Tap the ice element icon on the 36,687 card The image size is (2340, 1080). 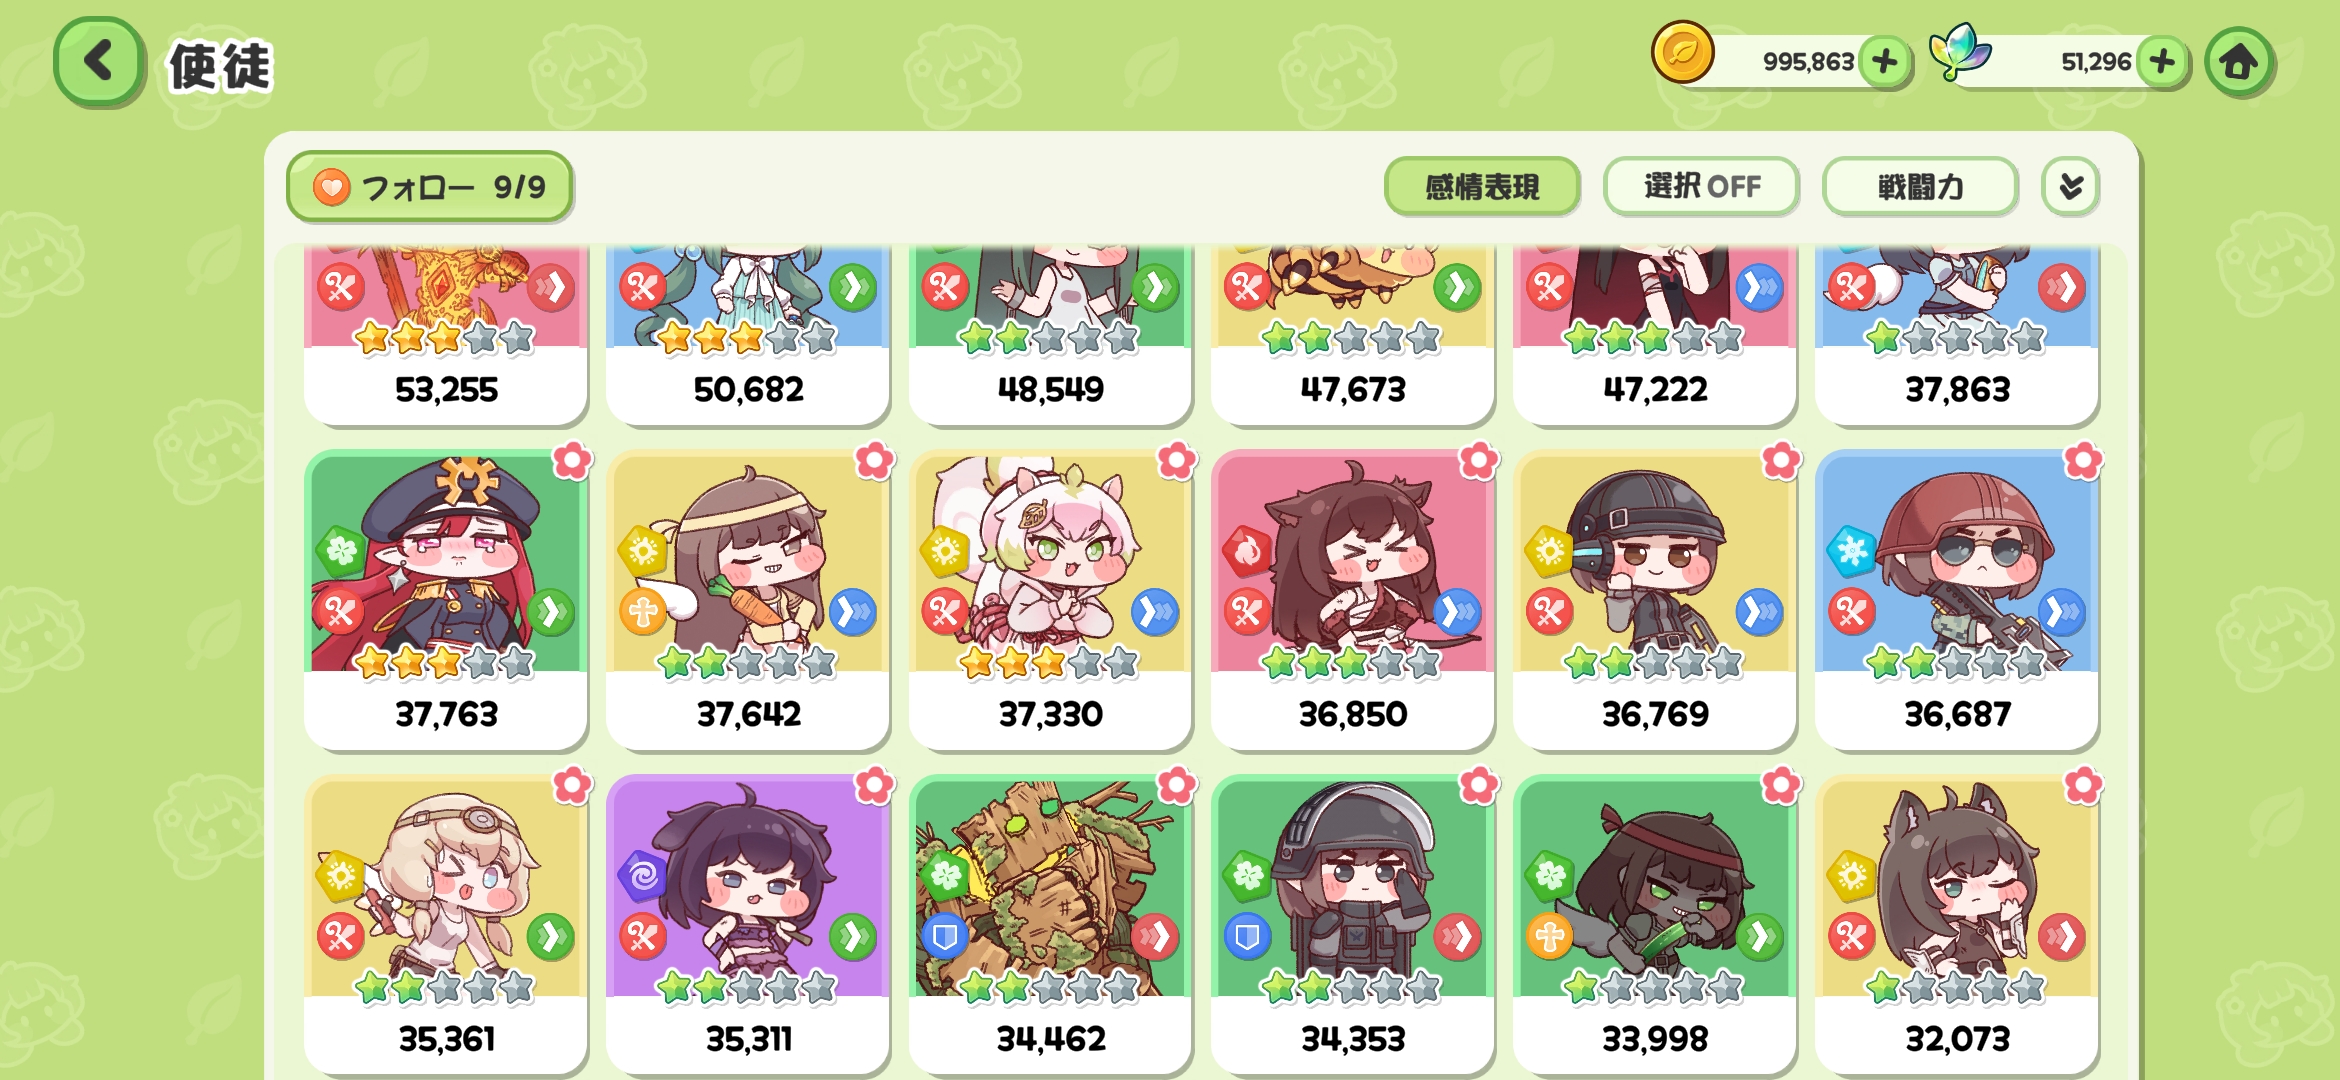click(x=1851, y=551)
